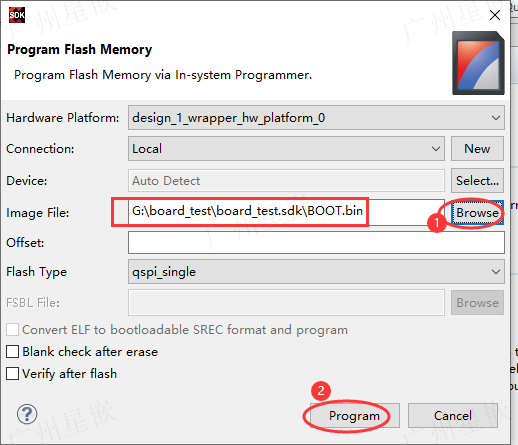
Task: Click the Offset input field
Action: tap(316, 243)
